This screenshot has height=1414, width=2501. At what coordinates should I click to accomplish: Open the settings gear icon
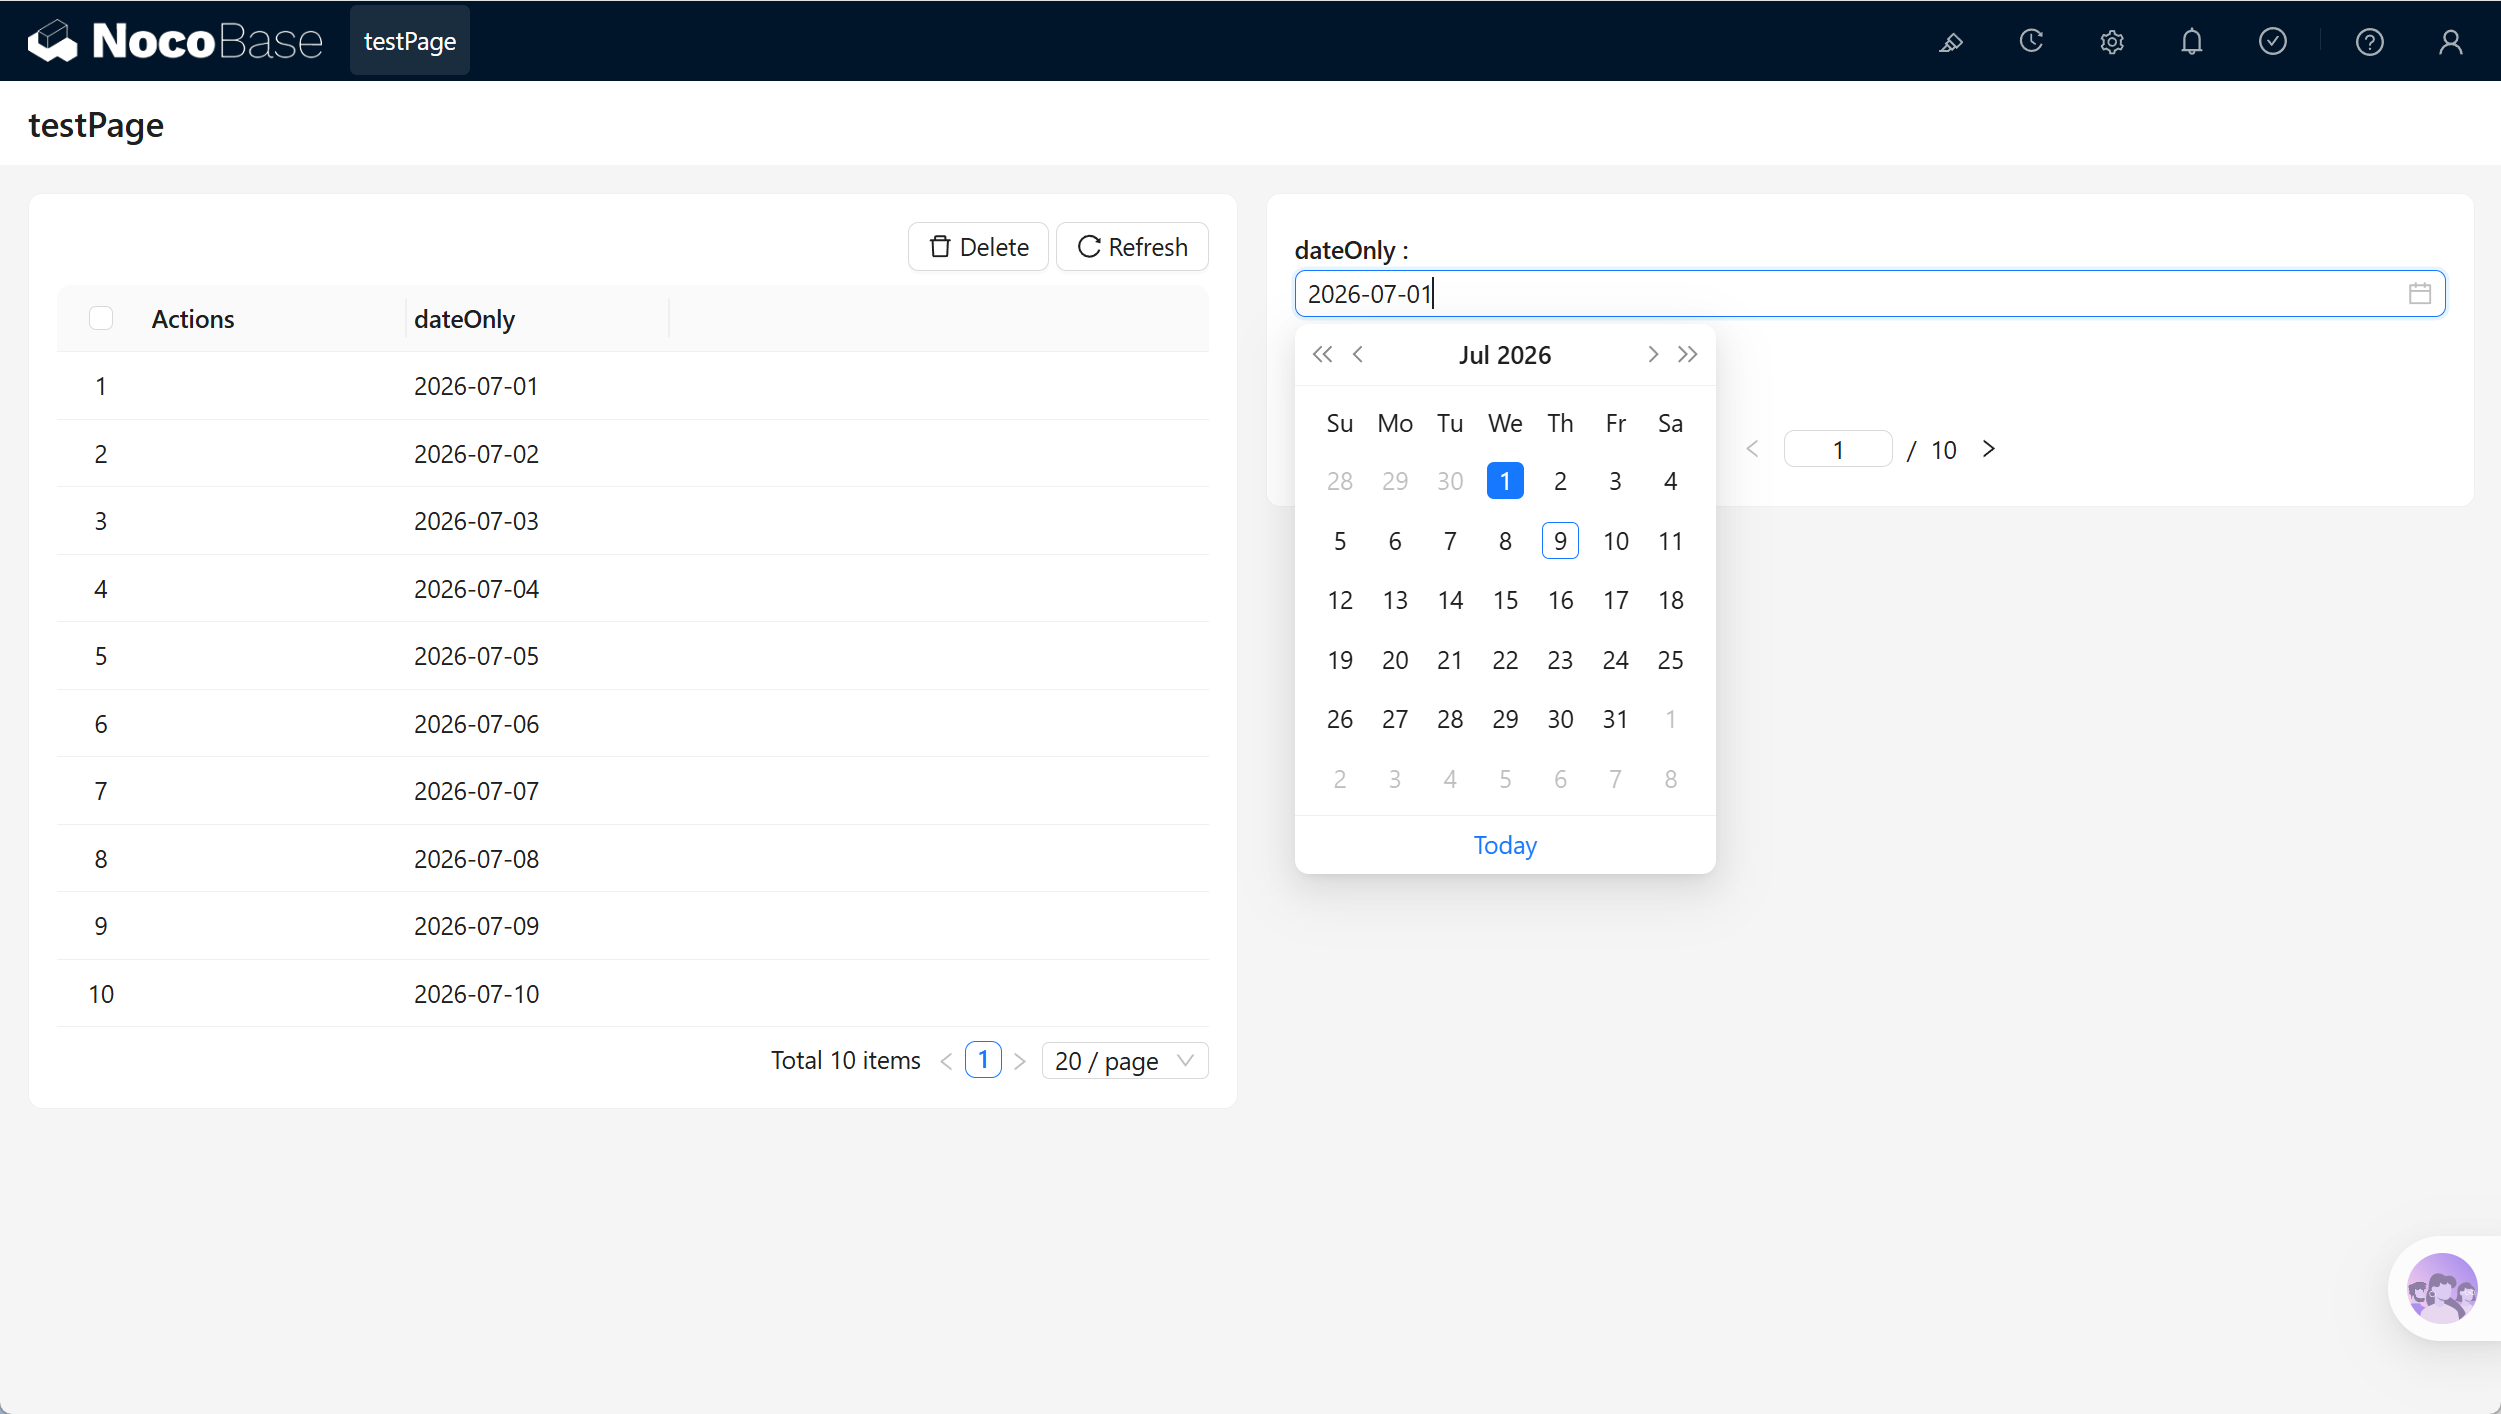click(x=2112, y=42)
